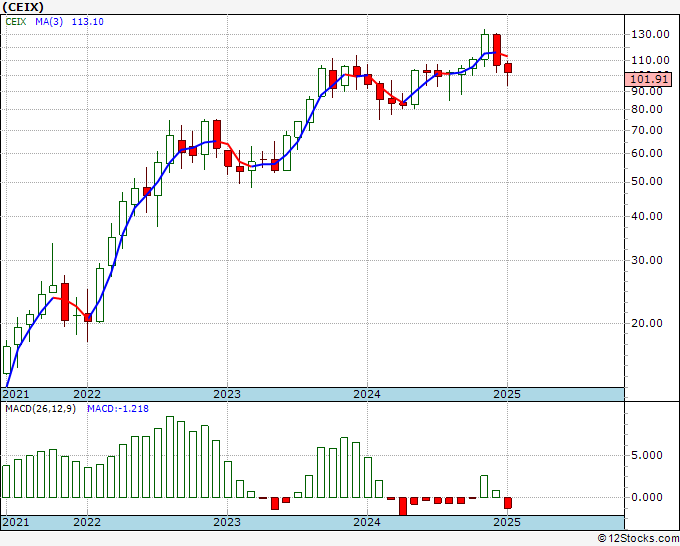This screenshot has height=546, width=680.
Task: Click the MACD:-1.218 value label
Action: tap(118, 409)
